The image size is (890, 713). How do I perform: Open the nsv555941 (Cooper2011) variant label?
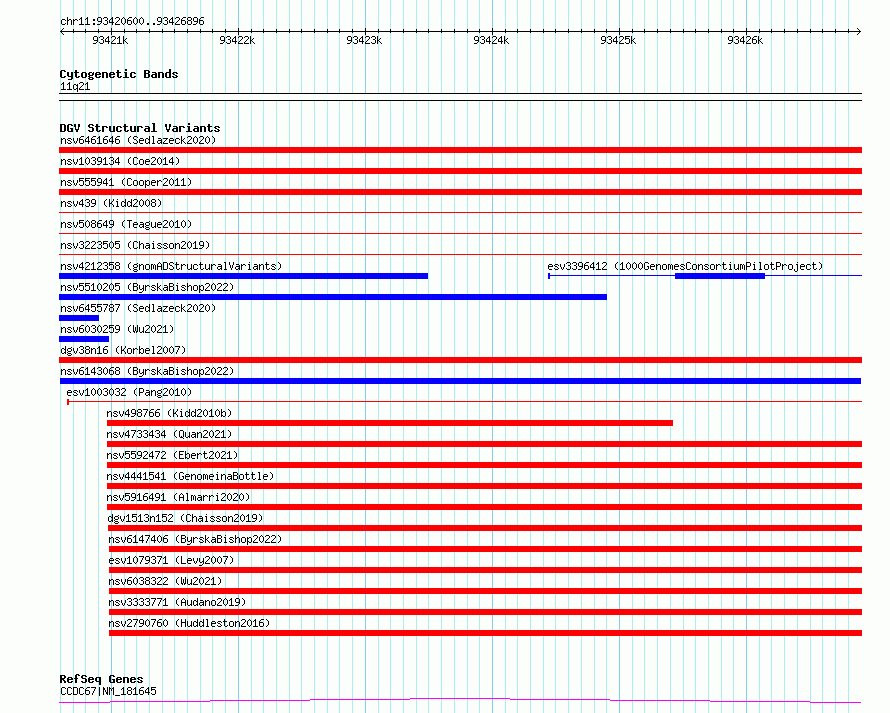126,182
